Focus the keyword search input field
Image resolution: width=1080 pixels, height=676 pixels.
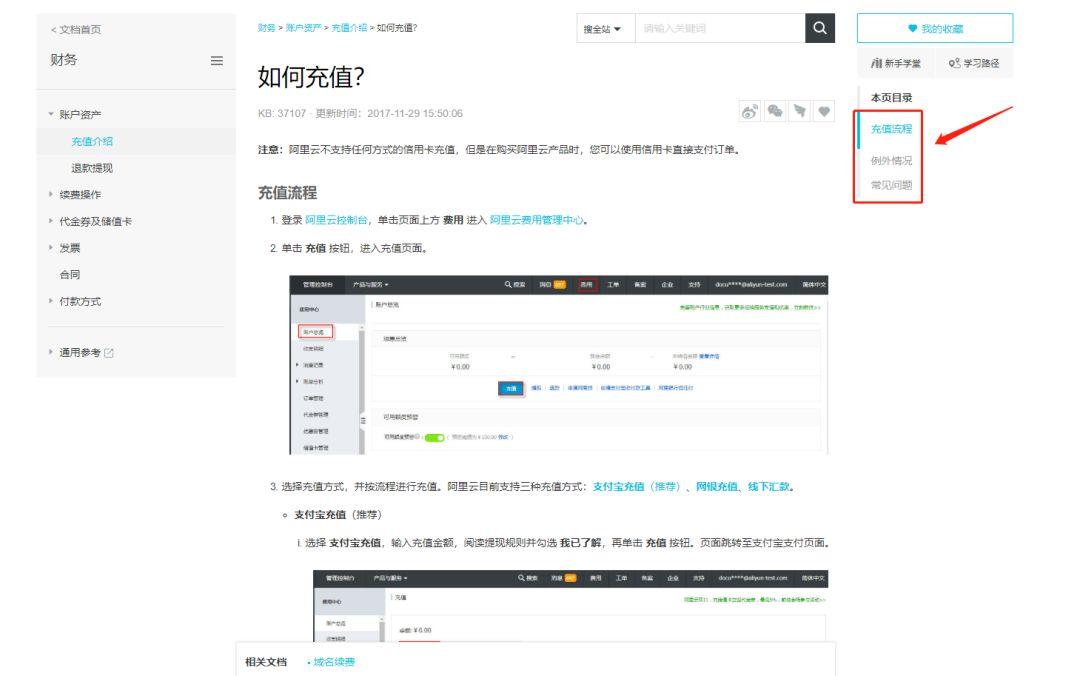coord(720,28)
